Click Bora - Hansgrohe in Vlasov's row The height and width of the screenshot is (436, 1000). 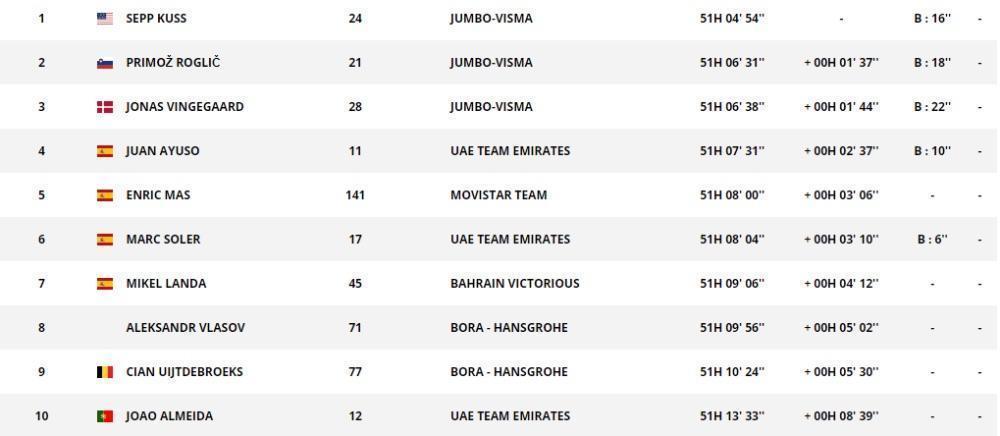(x=509, y=328)
